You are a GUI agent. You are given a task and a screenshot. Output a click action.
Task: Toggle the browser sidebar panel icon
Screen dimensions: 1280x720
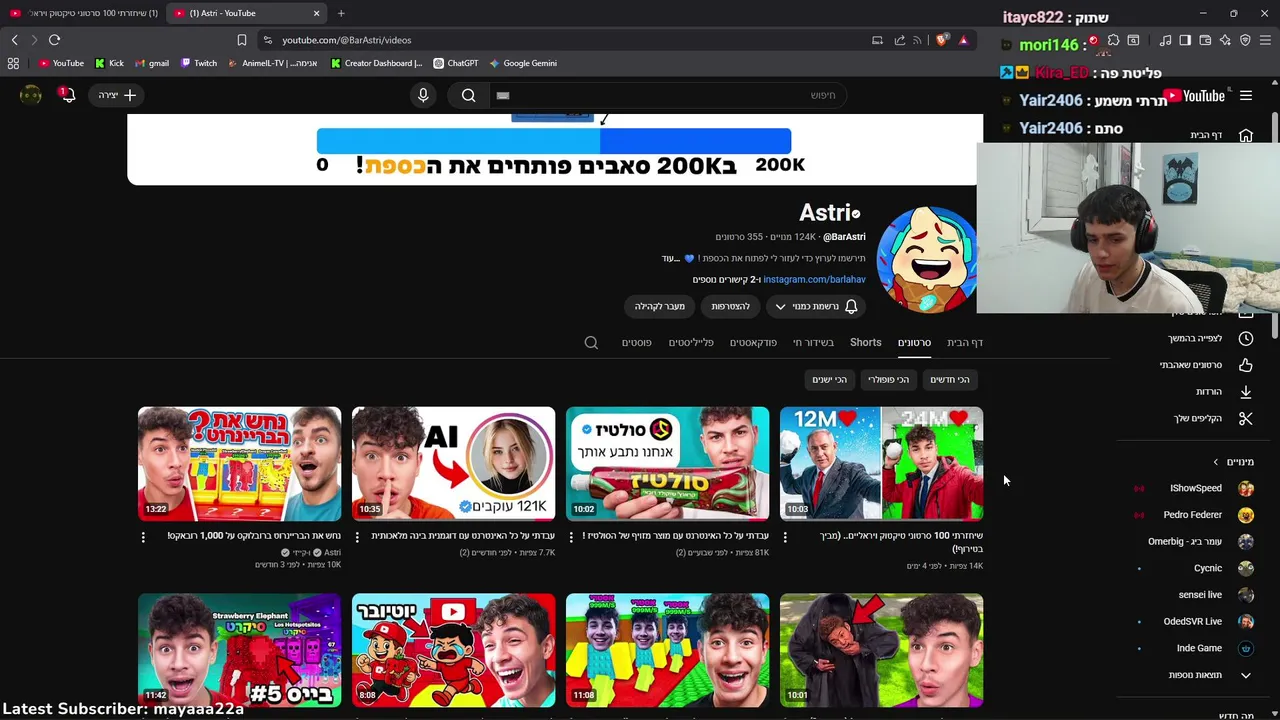(x=1185, y=40)
